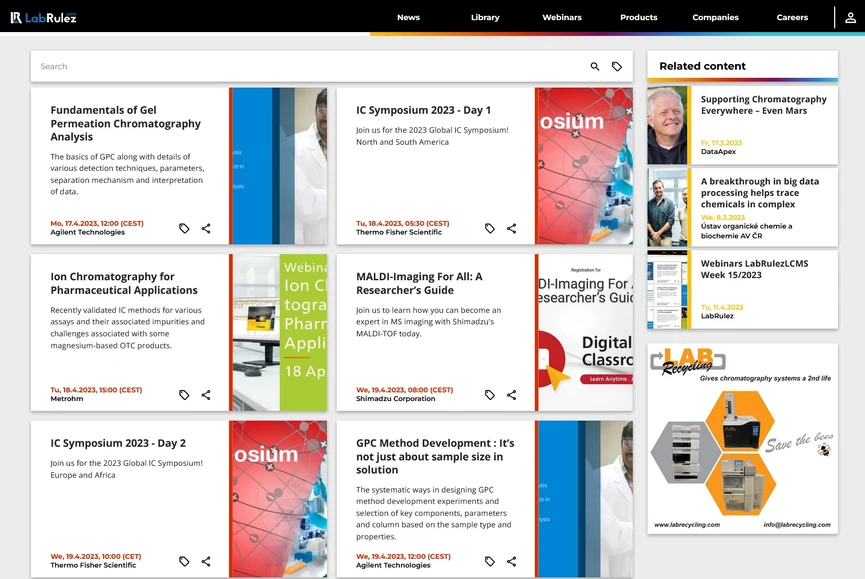The height and width of the screenshot is (579, 865).
Task: Open the Companies menu
Action: (x=715, y=17)
